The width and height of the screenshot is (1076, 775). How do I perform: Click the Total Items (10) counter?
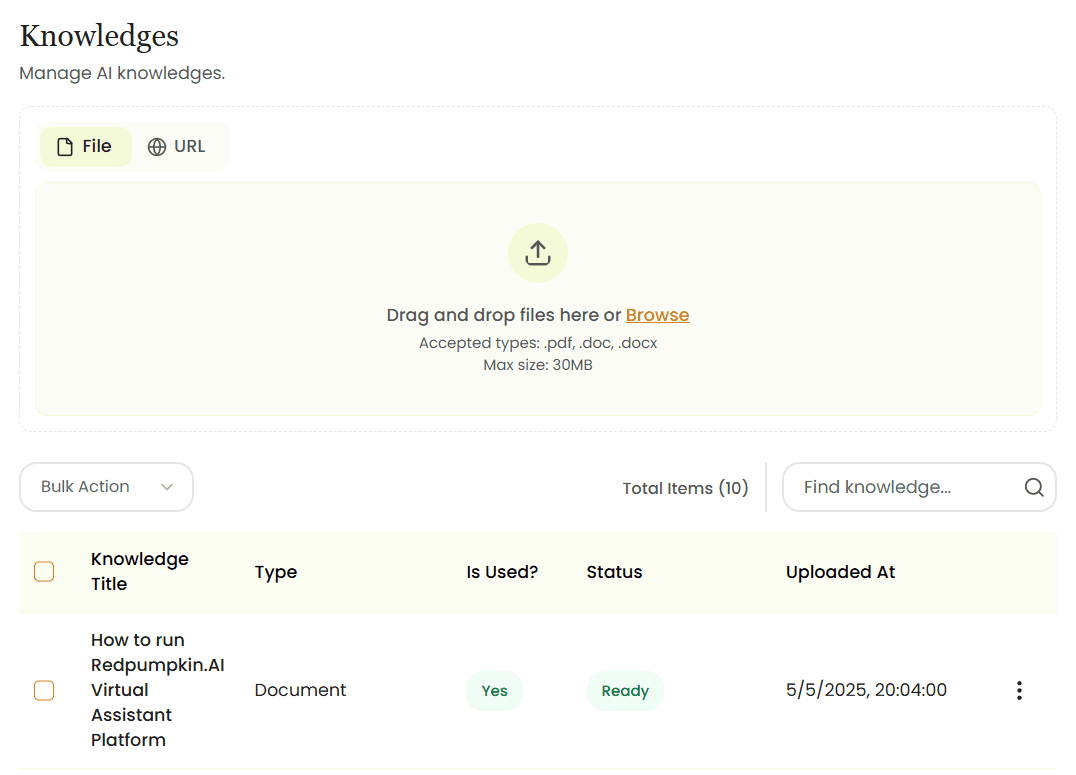[x=685, y=487]
